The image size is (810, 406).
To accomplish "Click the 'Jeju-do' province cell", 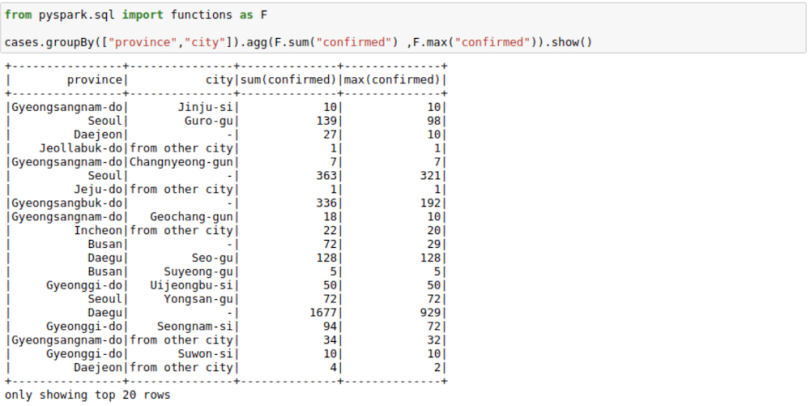I will 98,190.
